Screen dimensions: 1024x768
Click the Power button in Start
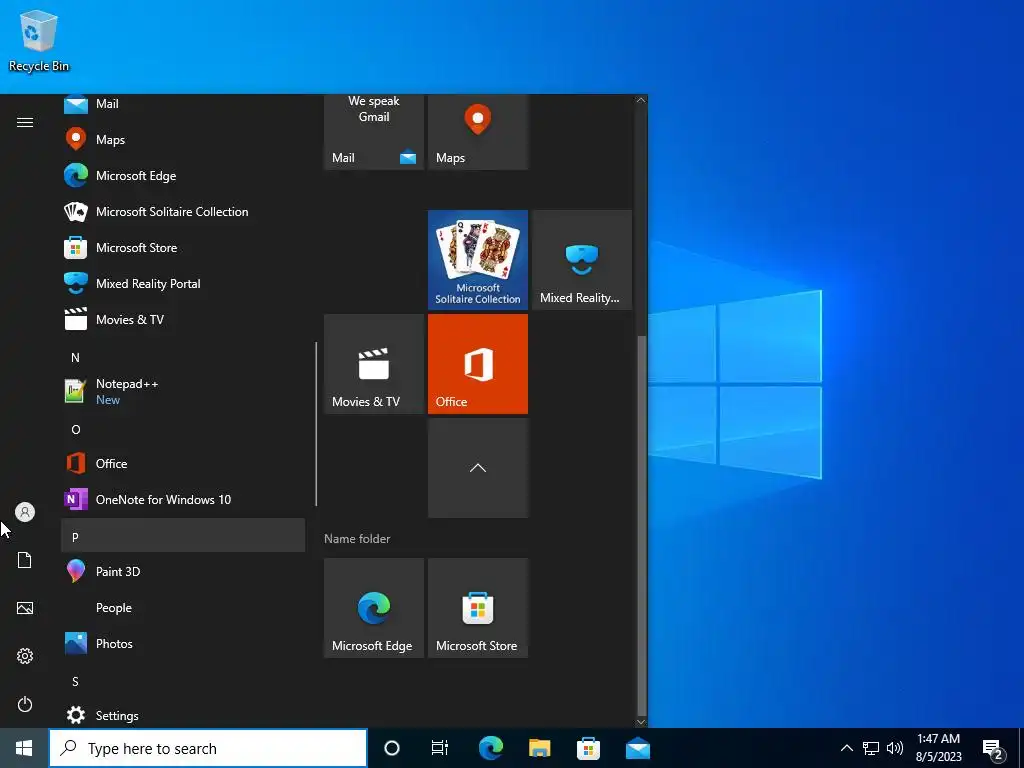(x=25, y=704)
